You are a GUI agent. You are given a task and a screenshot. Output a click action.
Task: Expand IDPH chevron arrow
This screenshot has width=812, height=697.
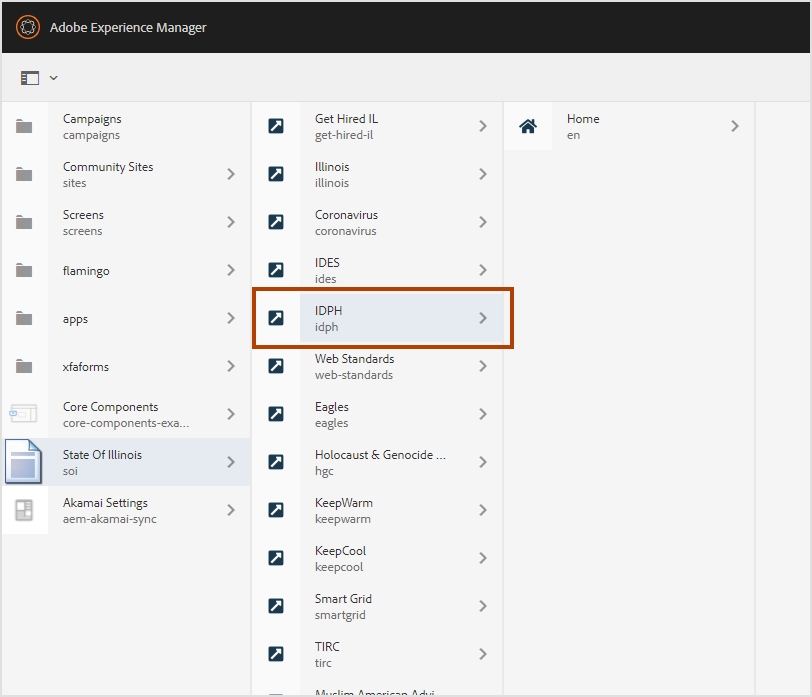tap(483, 318)
